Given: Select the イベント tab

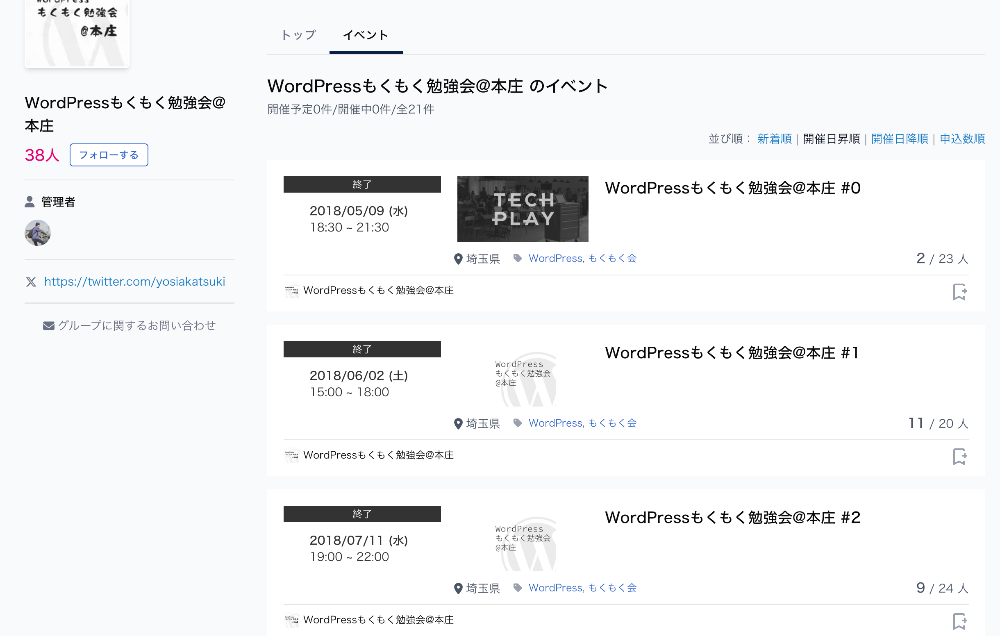Looking at the screenshot, I should [365, 35].
